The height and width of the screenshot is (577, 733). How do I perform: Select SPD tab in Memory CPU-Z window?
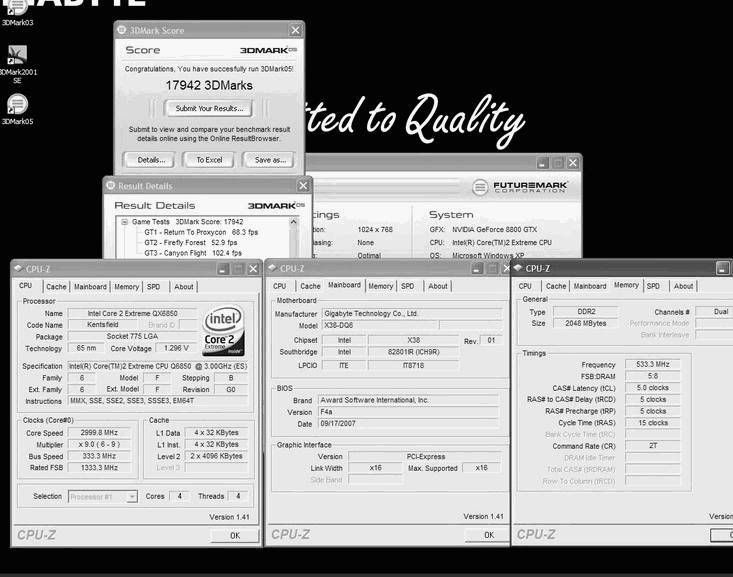click(653, 286)
